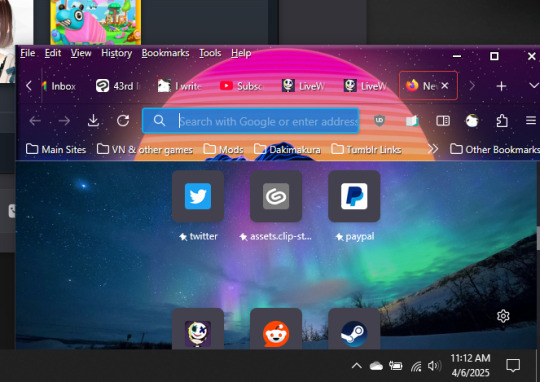Open the Dakimakura bookmarks folder
Screen dimensions: 540x382
288,149
